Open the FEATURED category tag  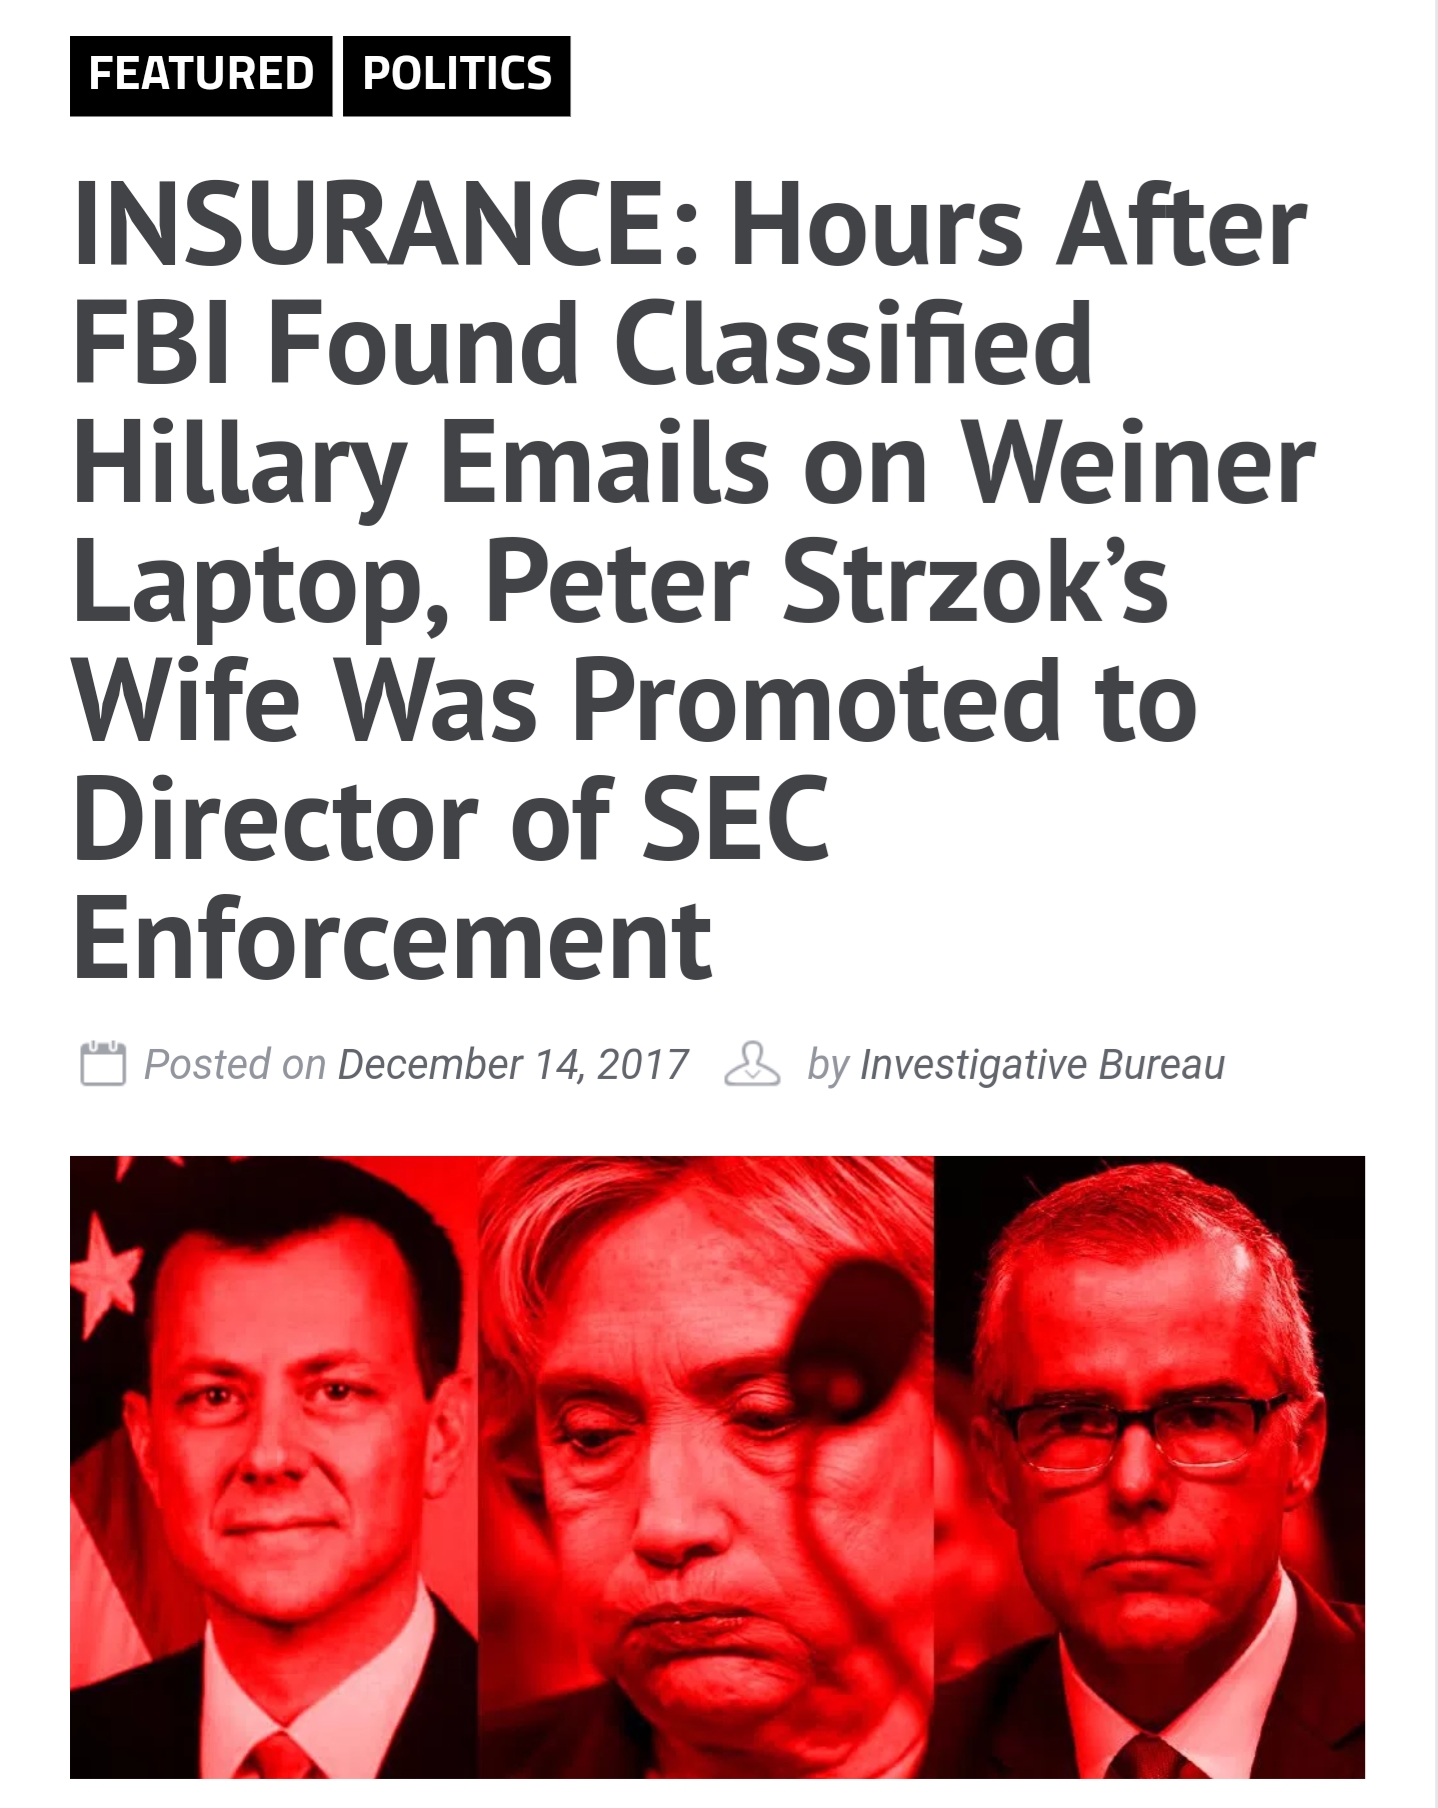coord(201,76)
